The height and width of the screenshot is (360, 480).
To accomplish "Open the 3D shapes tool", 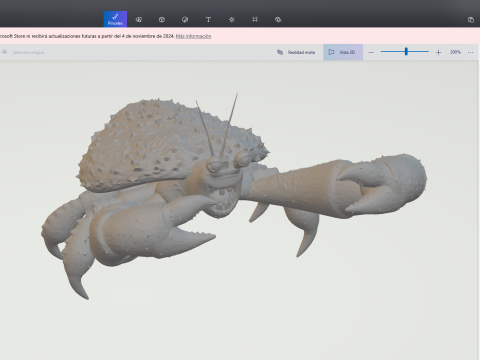I will [x=162, y=20].
